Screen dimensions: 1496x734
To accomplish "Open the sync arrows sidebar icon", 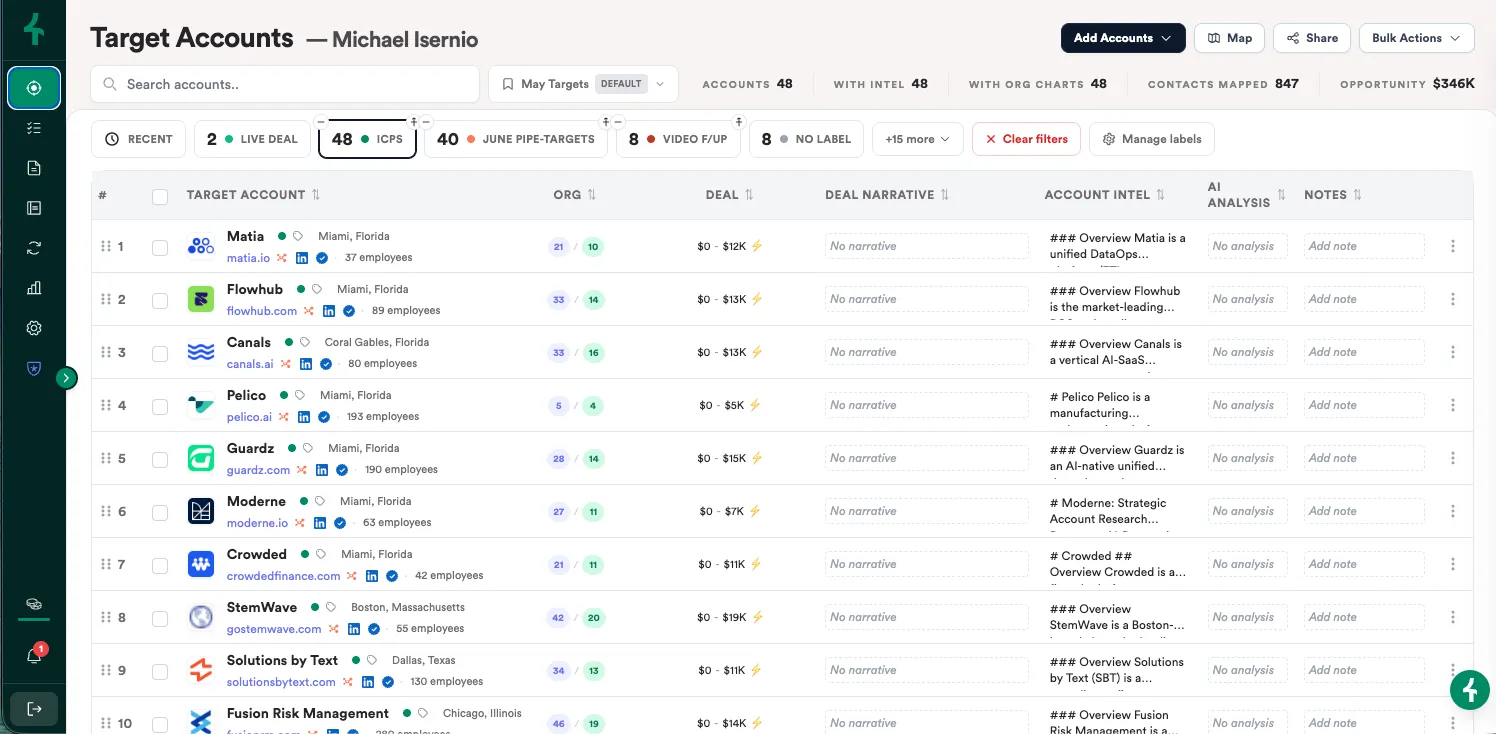I will [34, 248].
